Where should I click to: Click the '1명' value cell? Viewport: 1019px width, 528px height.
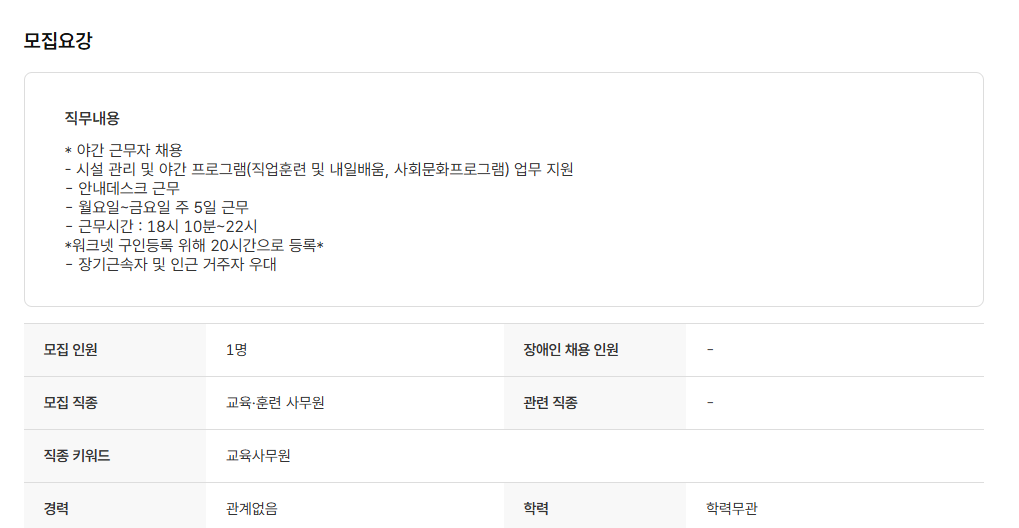[236, 350]
